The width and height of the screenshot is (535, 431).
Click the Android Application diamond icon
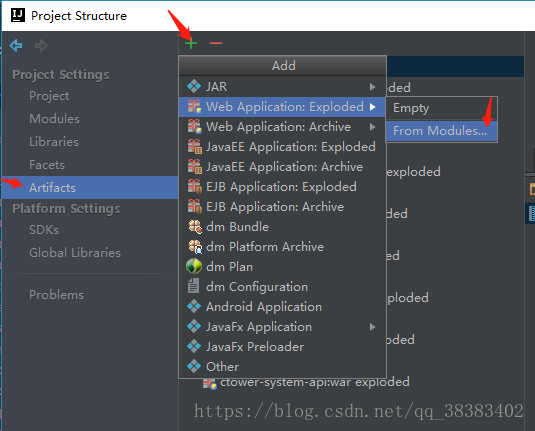[194, 306]
